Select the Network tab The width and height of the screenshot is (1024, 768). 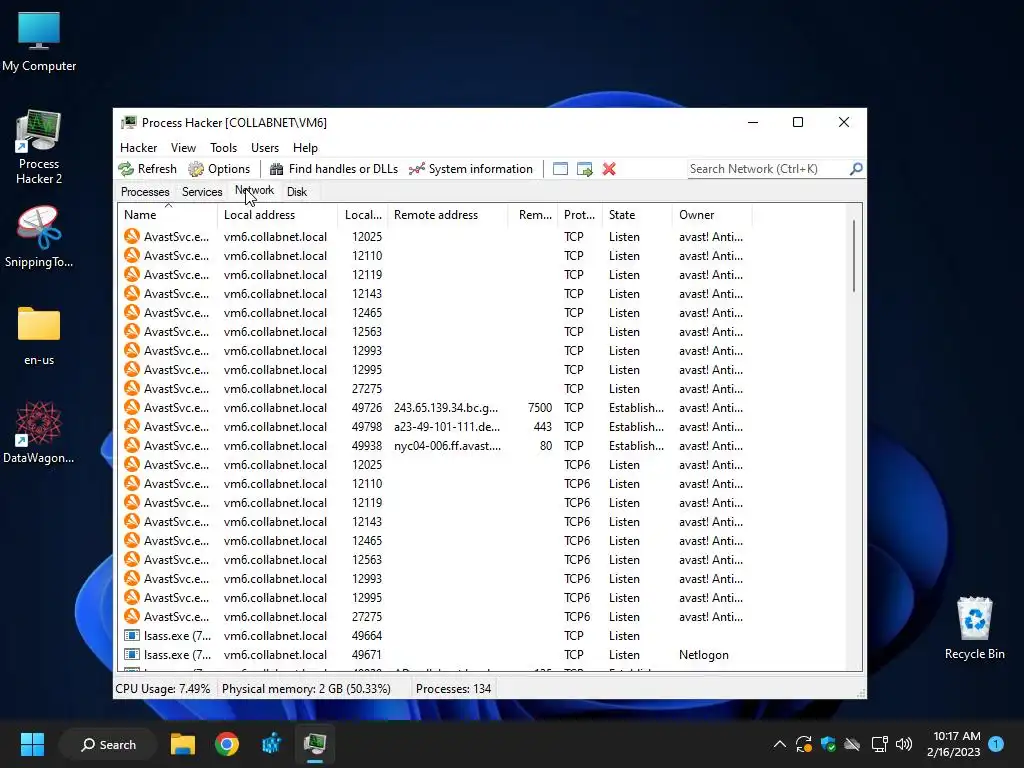[255, 190]
